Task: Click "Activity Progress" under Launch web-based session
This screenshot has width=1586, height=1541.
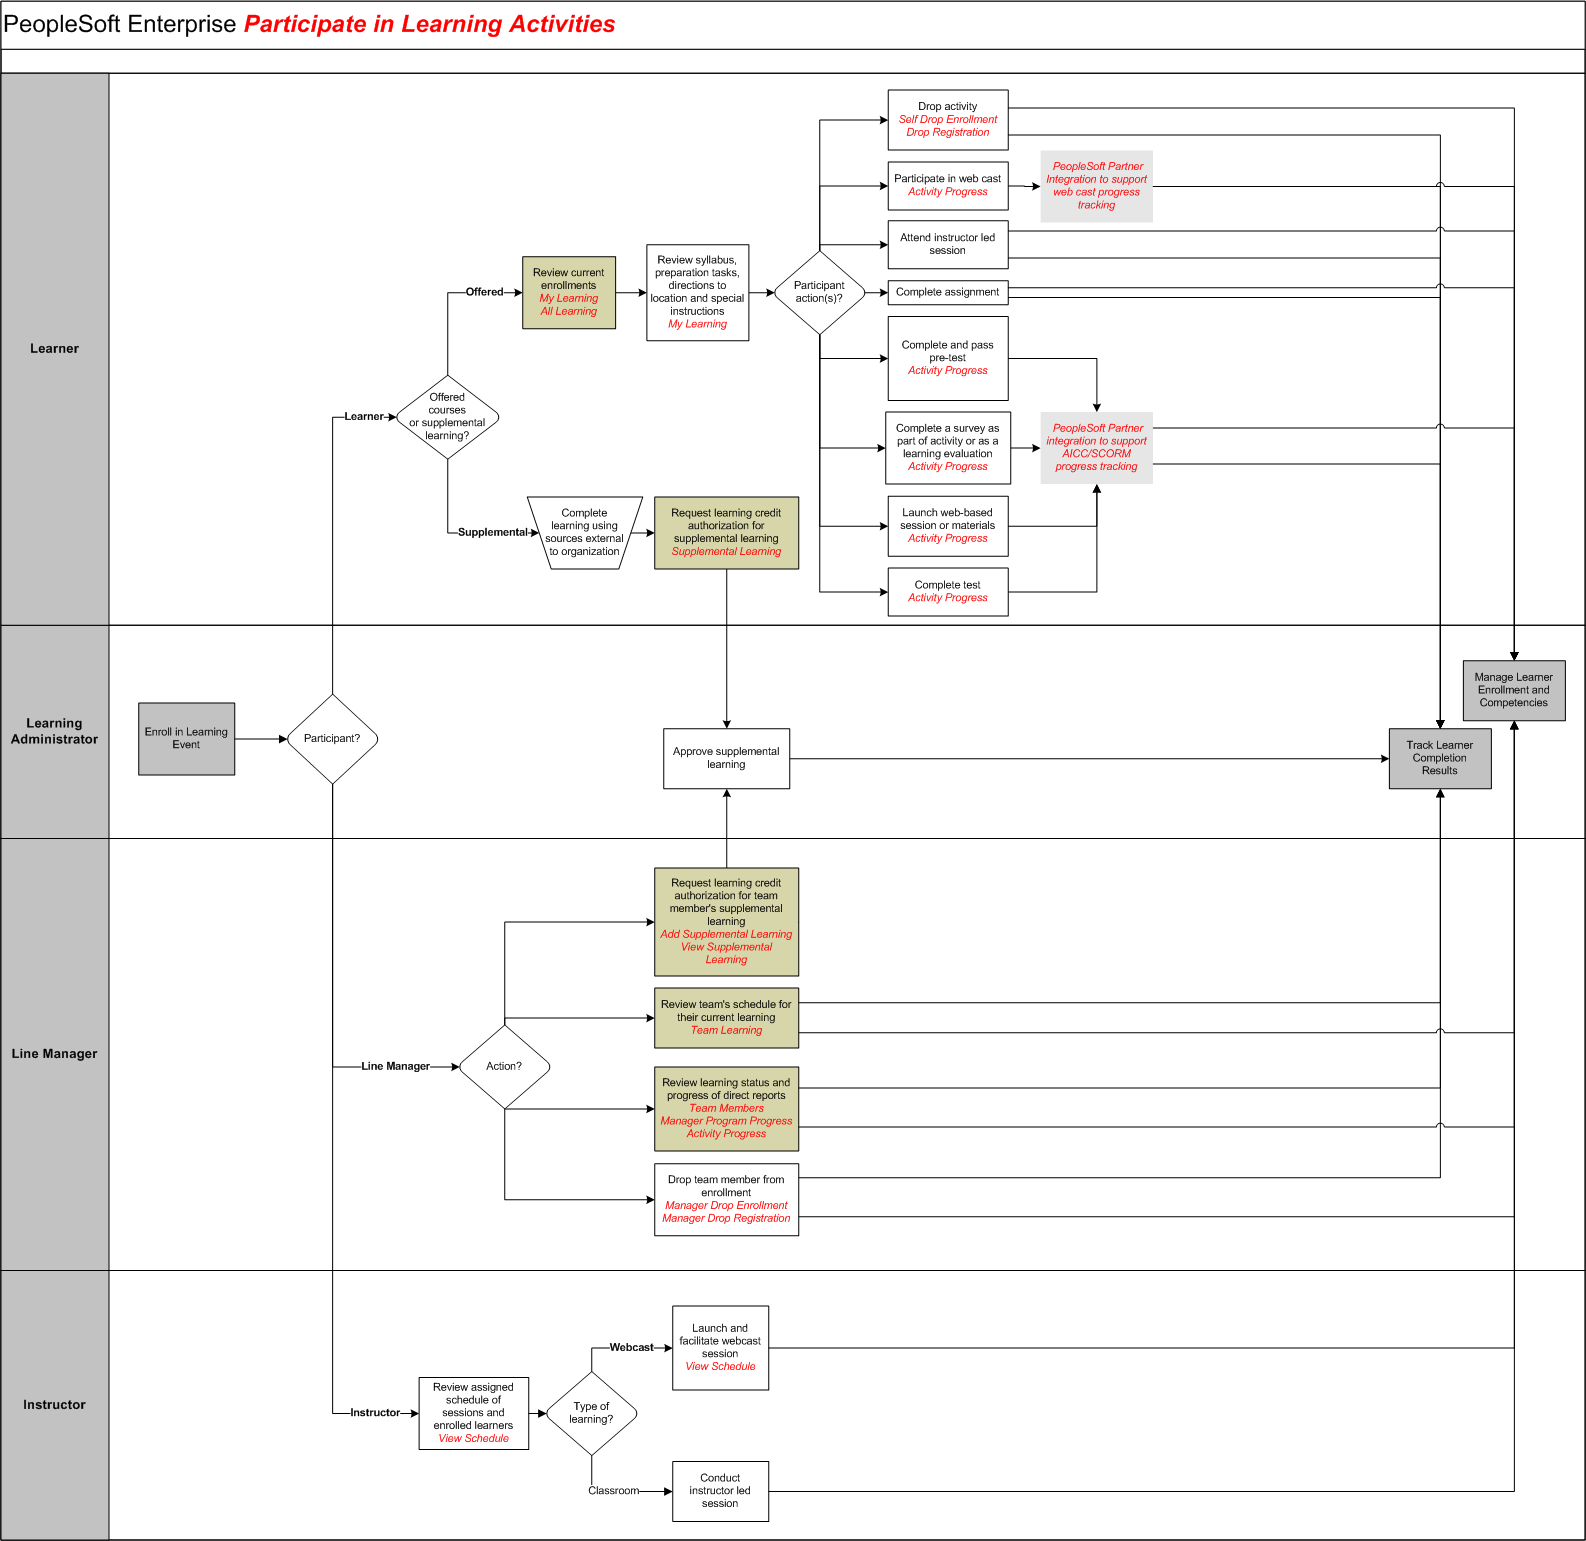Action: pyautogui.click(x=948, y=539)
